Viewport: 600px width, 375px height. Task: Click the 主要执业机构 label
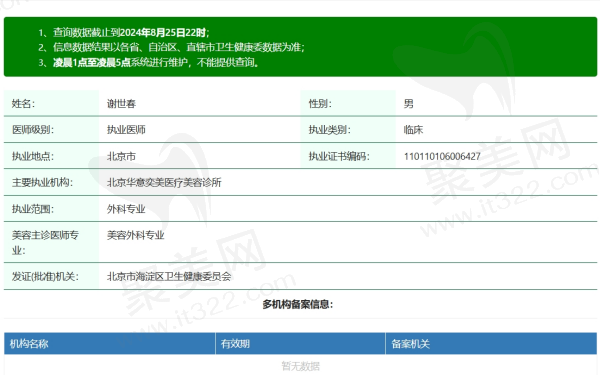click(x=42, y=183)
